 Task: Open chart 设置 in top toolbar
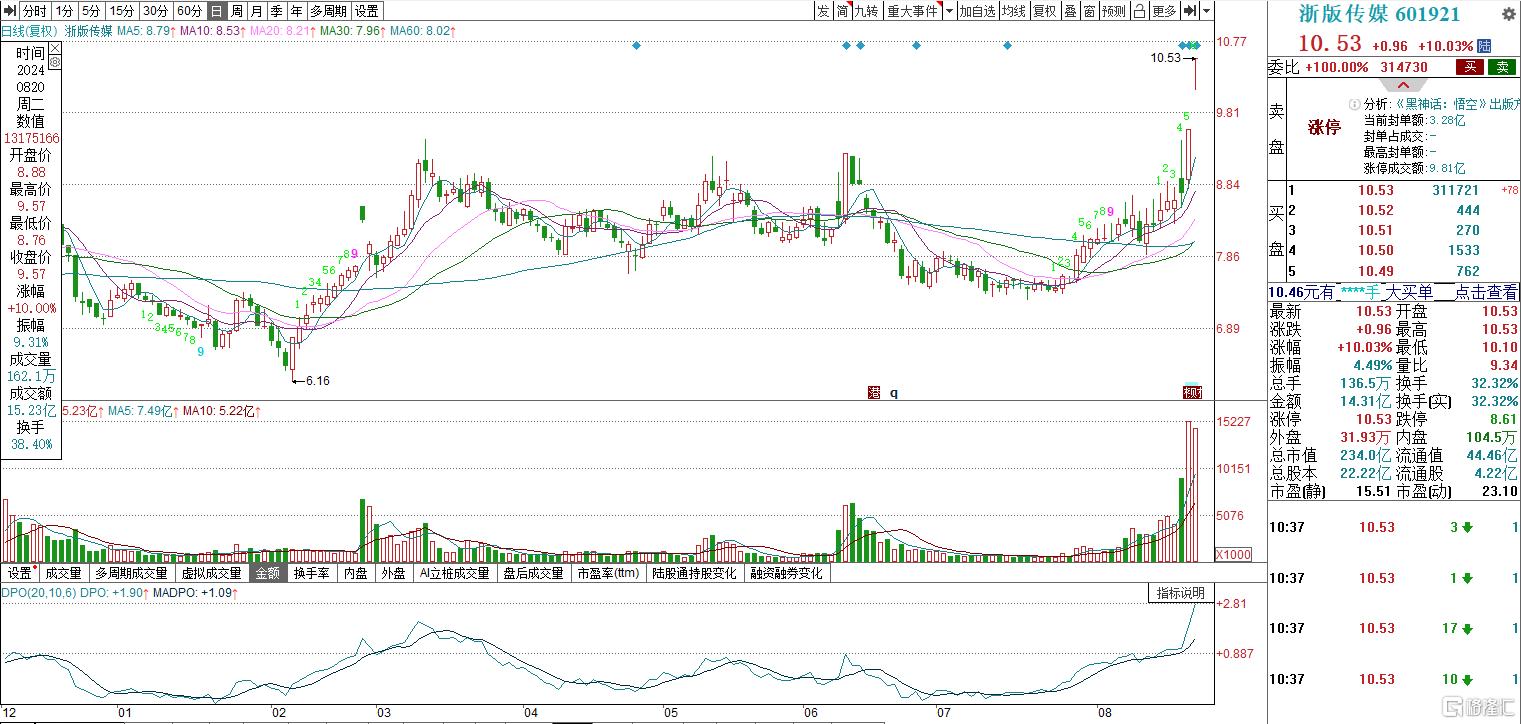(367, 11)
